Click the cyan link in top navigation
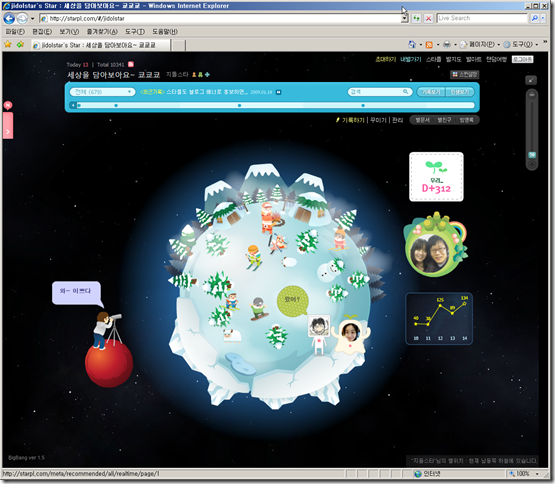 411,59
